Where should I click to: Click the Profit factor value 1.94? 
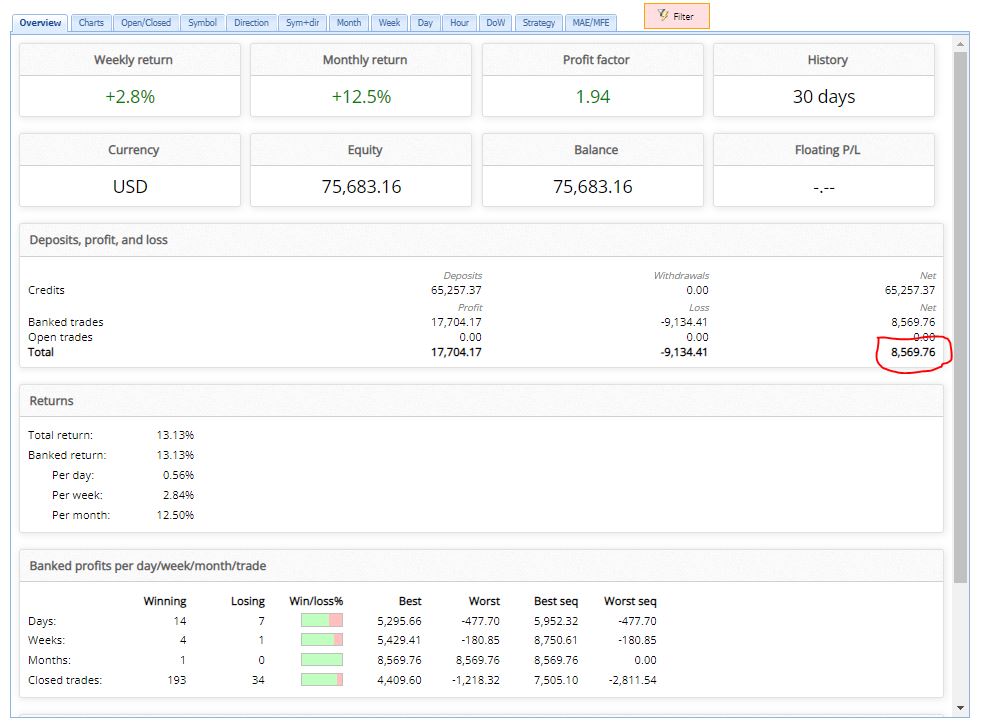(593, 97)
